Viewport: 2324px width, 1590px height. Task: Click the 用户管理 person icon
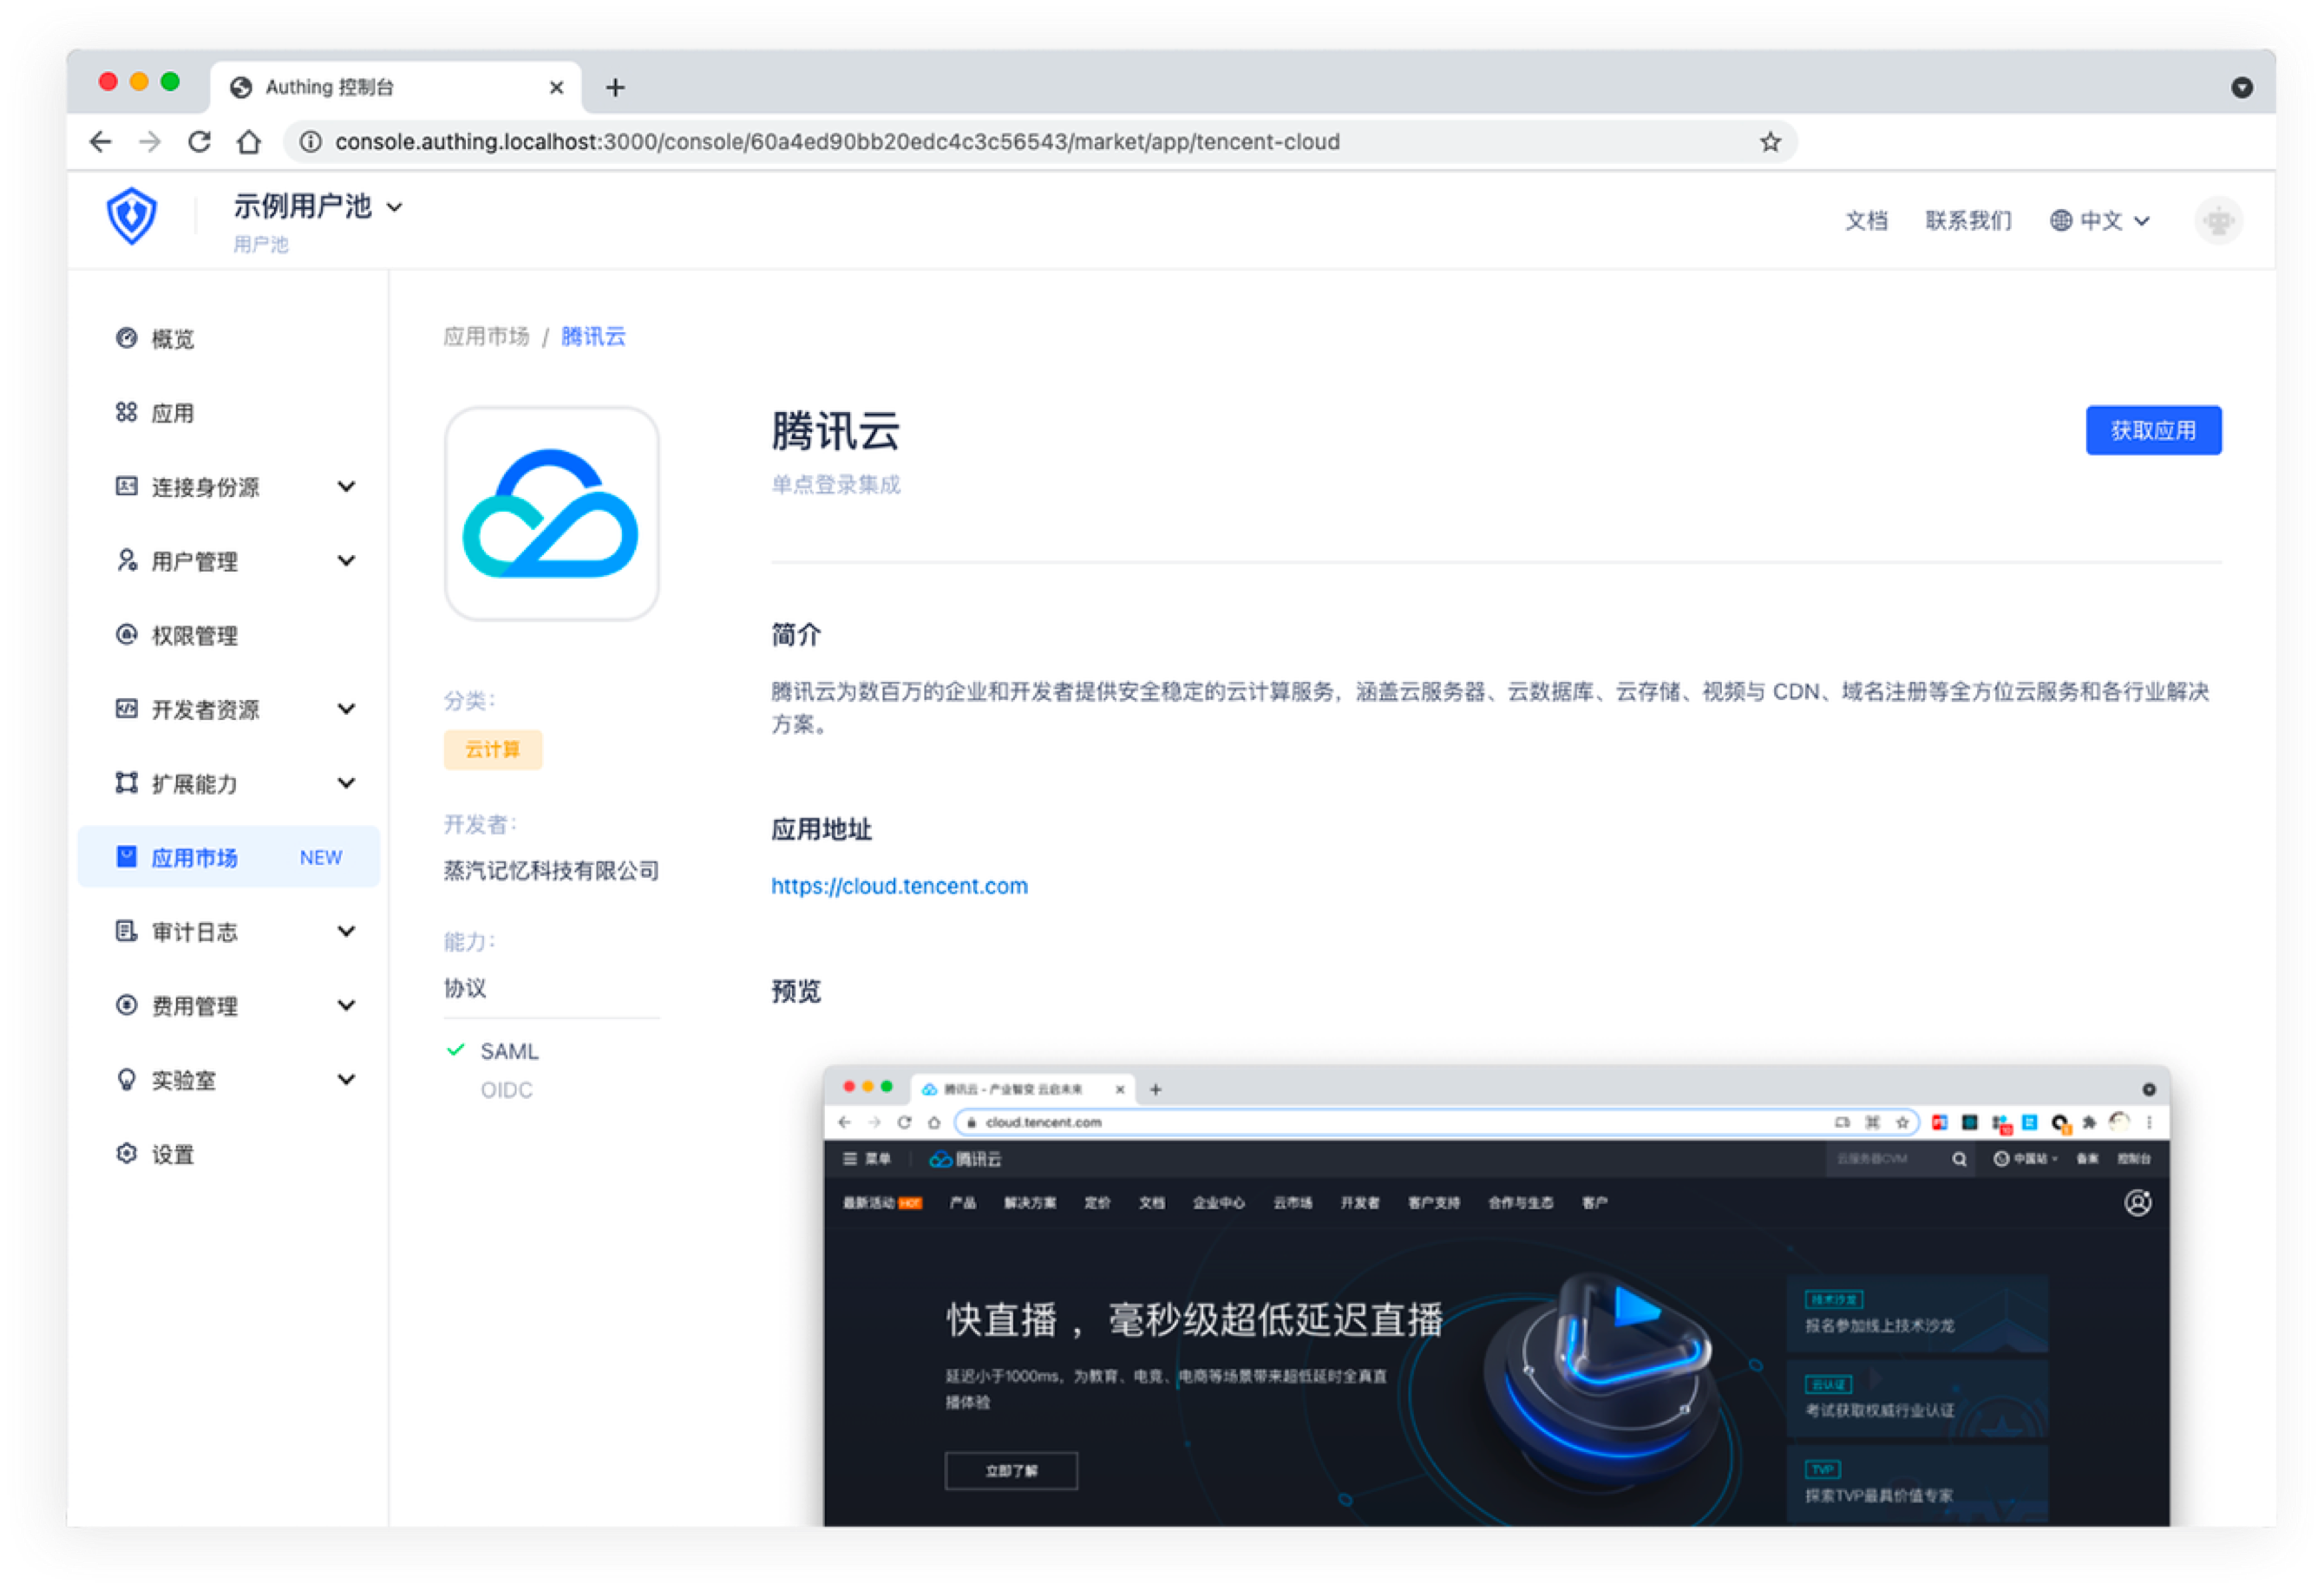click(126, 560)
